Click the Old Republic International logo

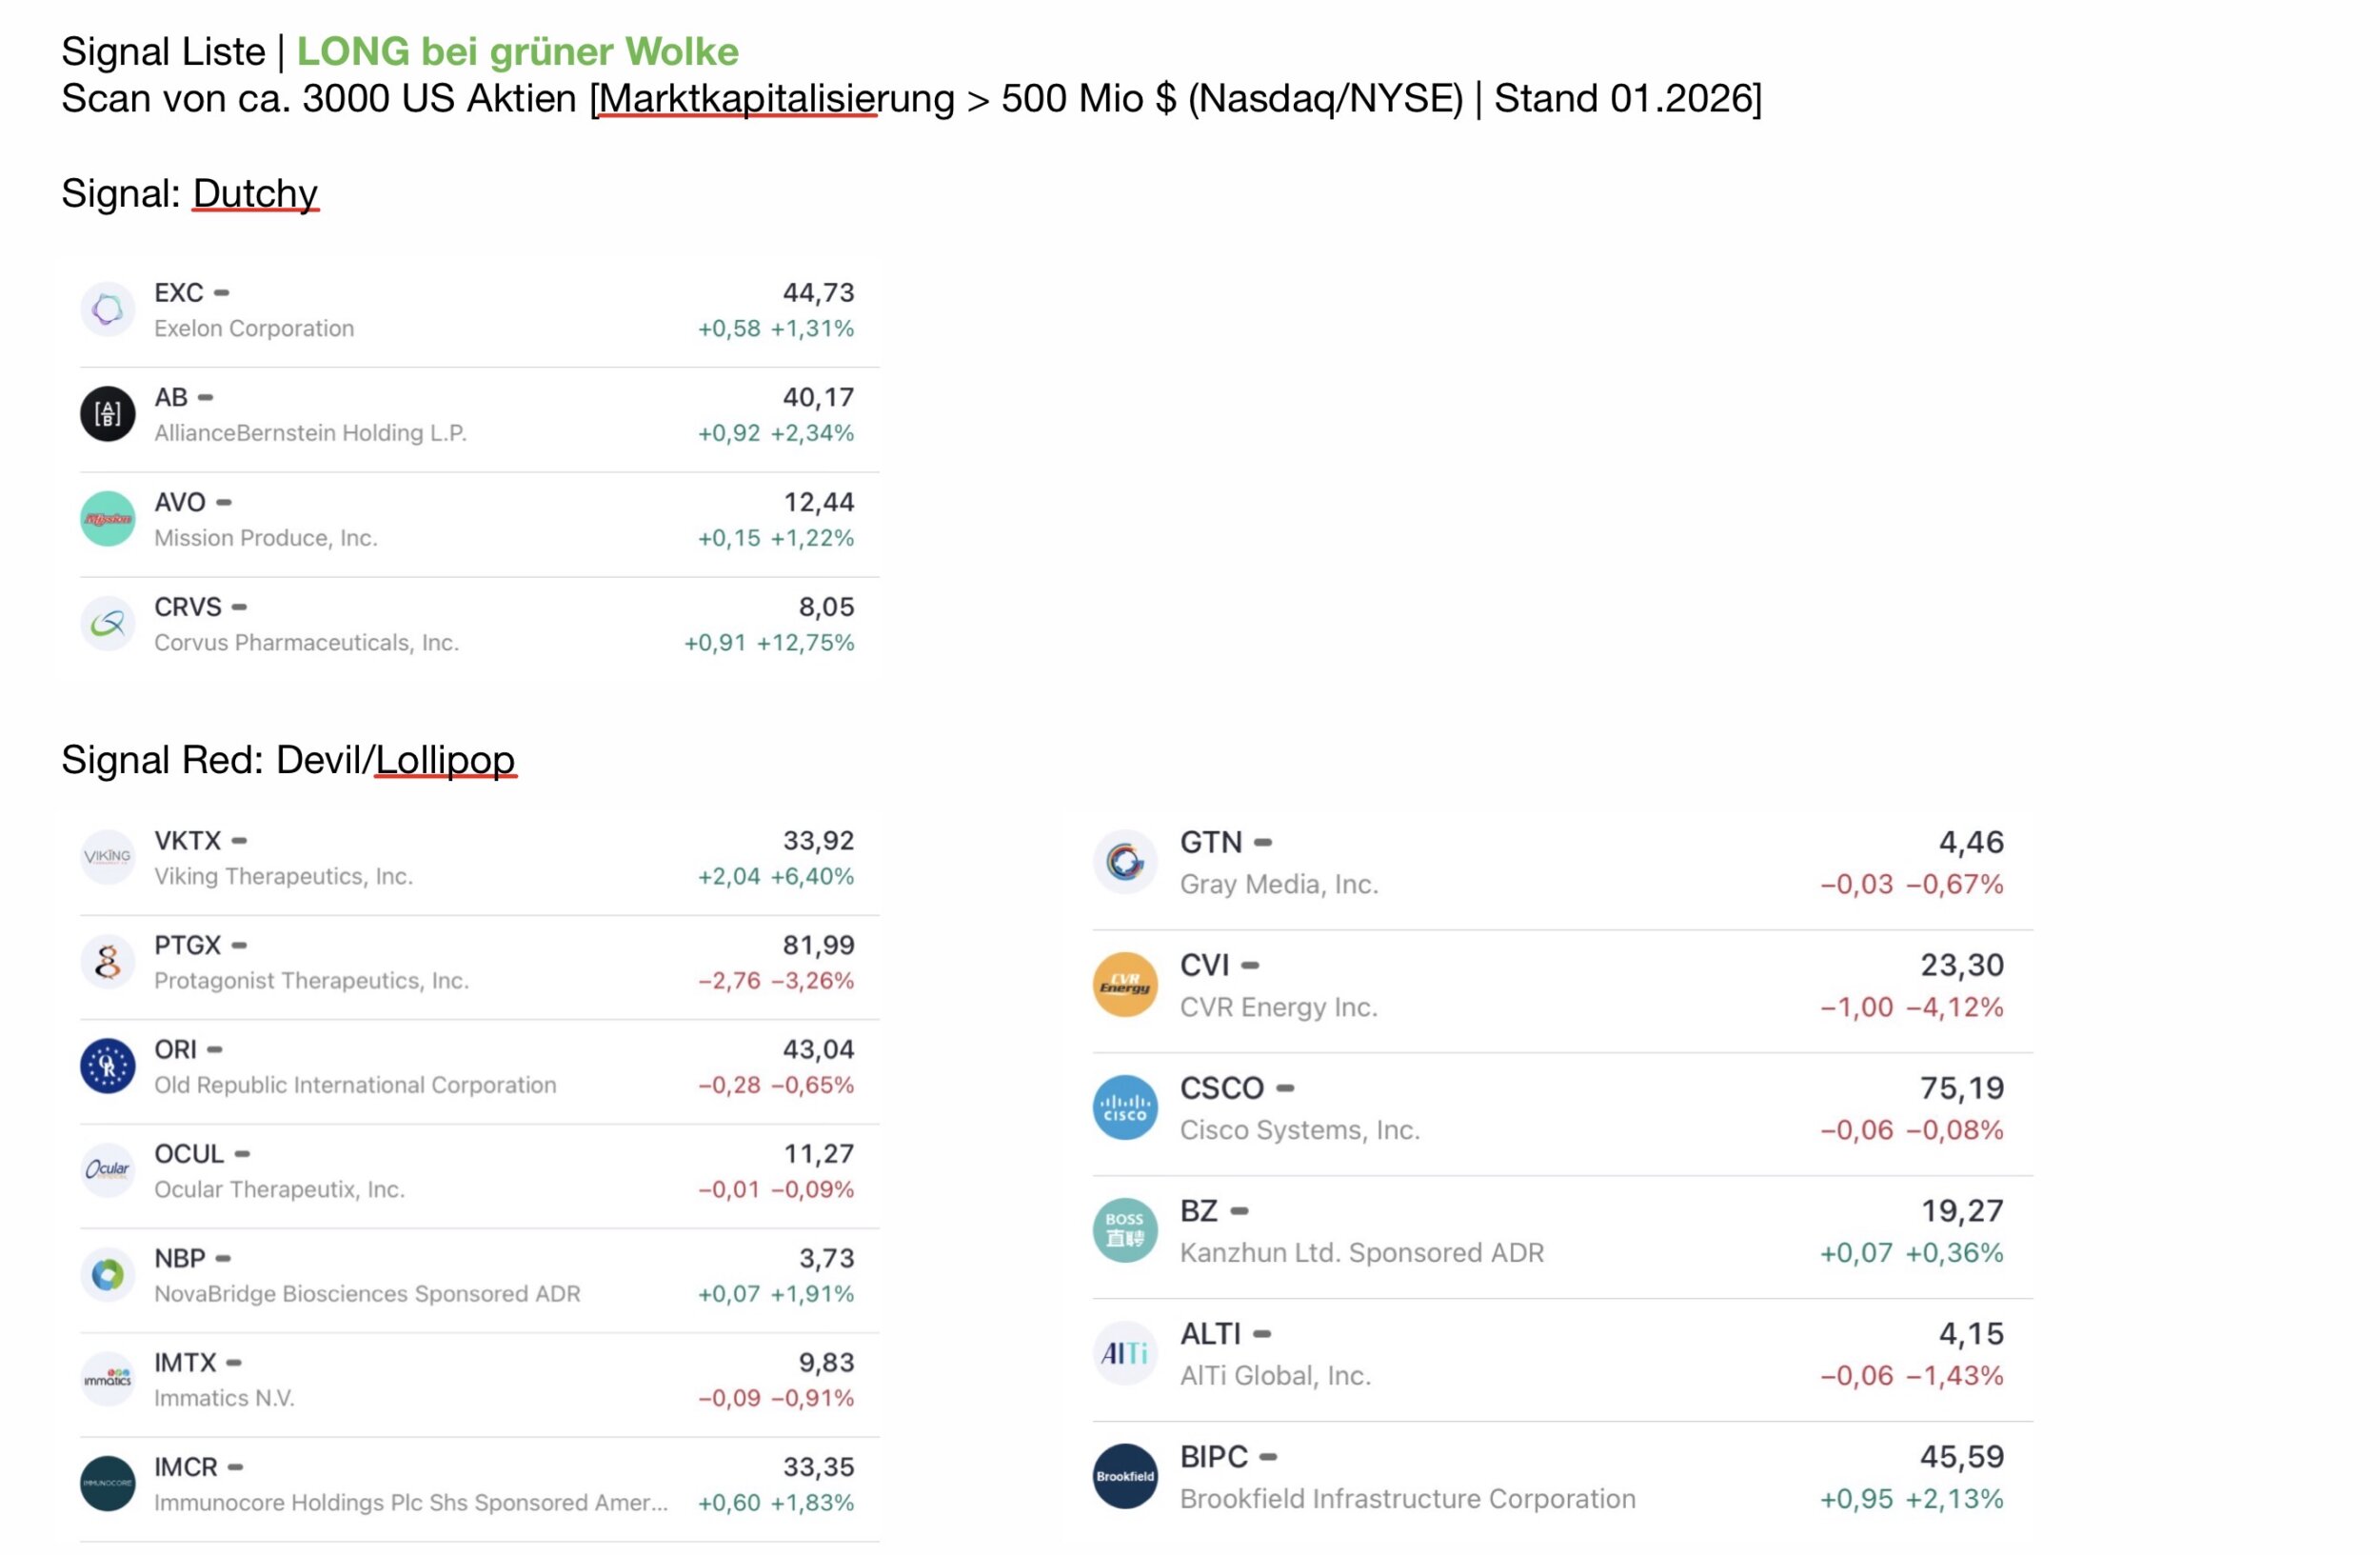click(x=107, y=1066)
